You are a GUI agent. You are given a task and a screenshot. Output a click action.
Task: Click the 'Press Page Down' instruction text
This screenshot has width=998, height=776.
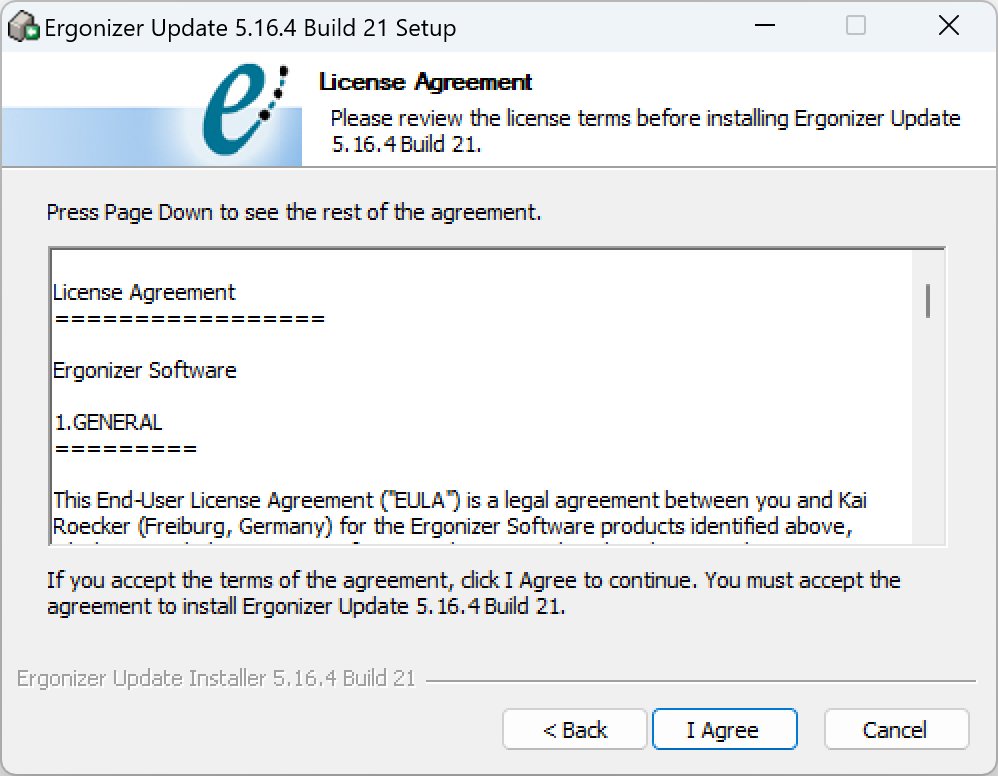click(294, 212)
